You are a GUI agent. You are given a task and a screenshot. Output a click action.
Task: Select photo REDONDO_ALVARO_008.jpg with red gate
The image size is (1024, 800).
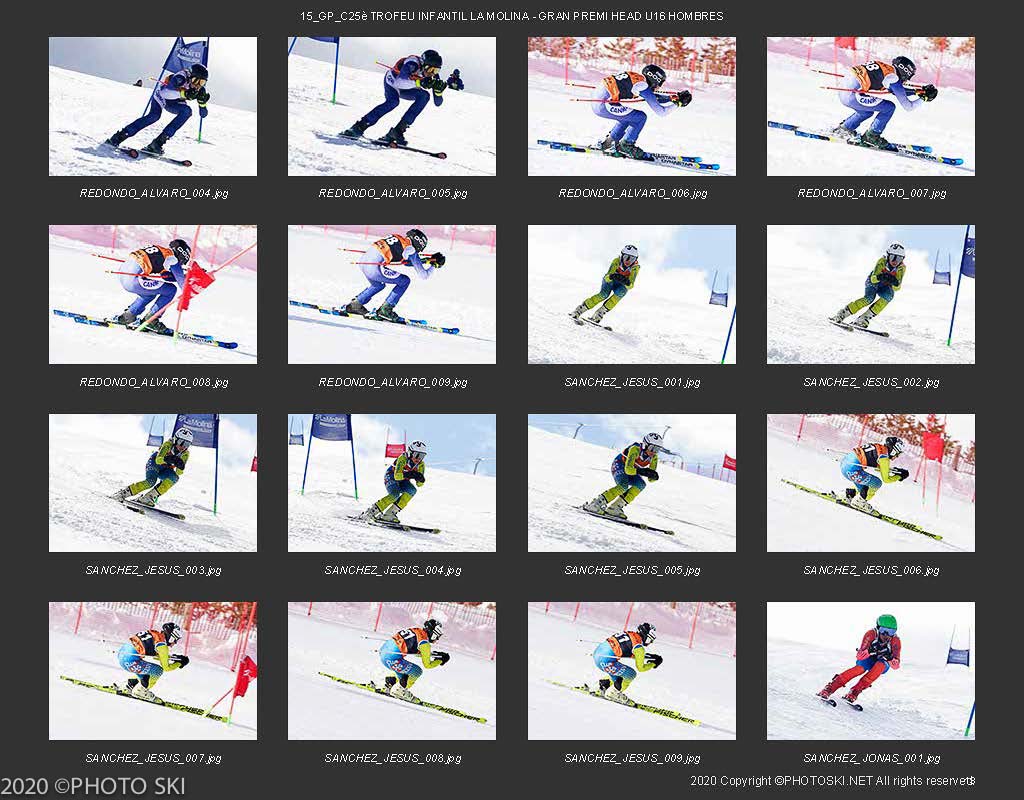(153, 295)
